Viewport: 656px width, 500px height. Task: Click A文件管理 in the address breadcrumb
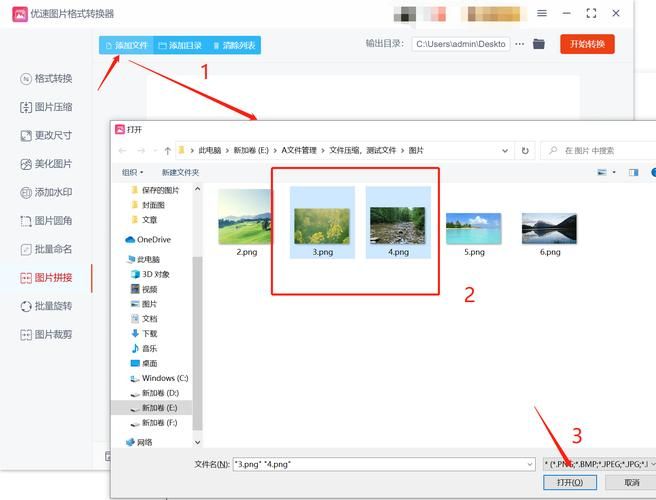(299, 150)
